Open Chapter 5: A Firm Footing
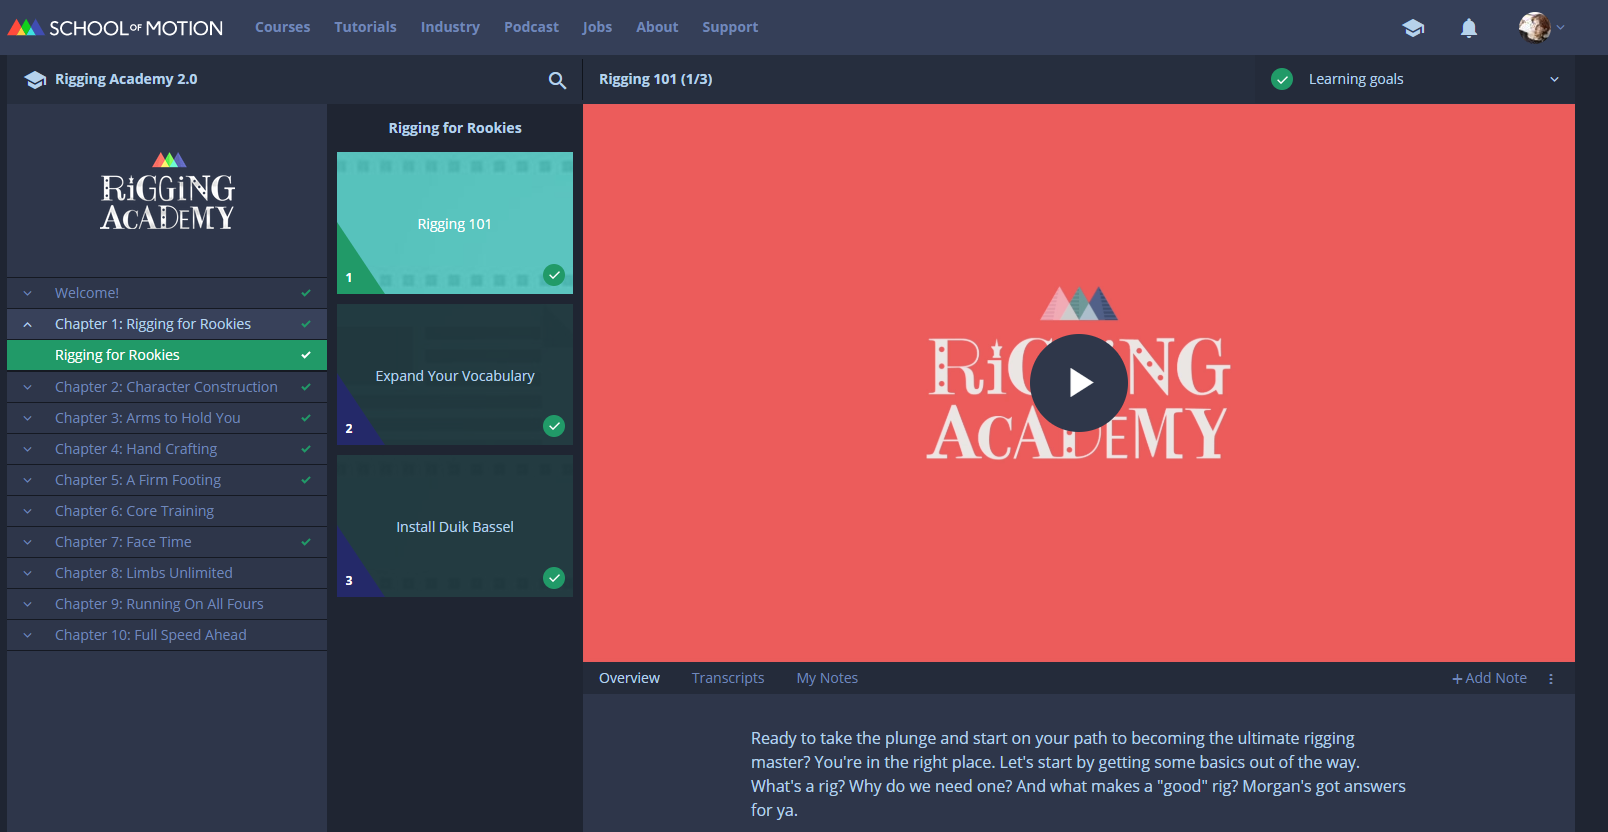 (167, 480)
